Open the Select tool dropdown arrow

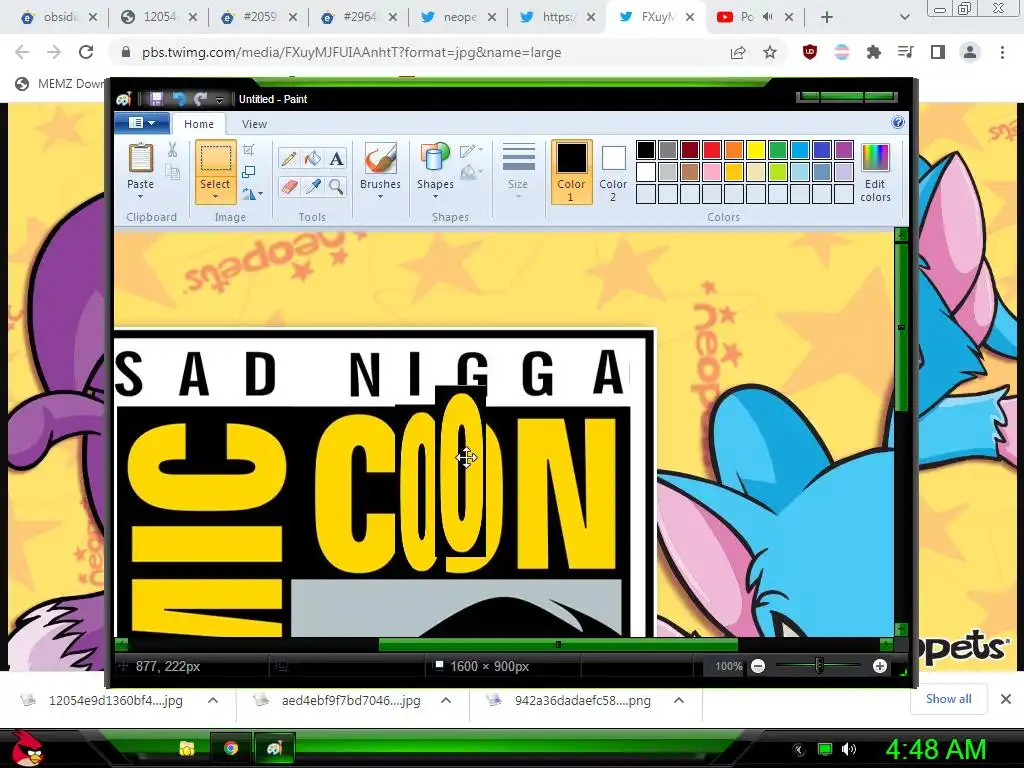point(215,196)
